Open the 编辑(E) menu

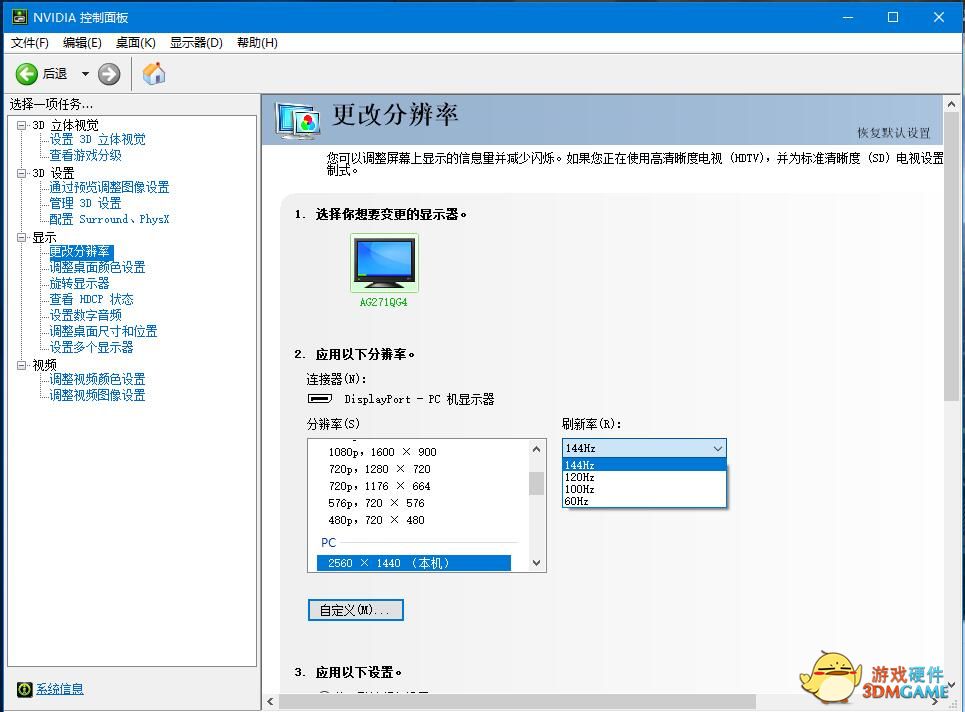(x=82, y=42)
